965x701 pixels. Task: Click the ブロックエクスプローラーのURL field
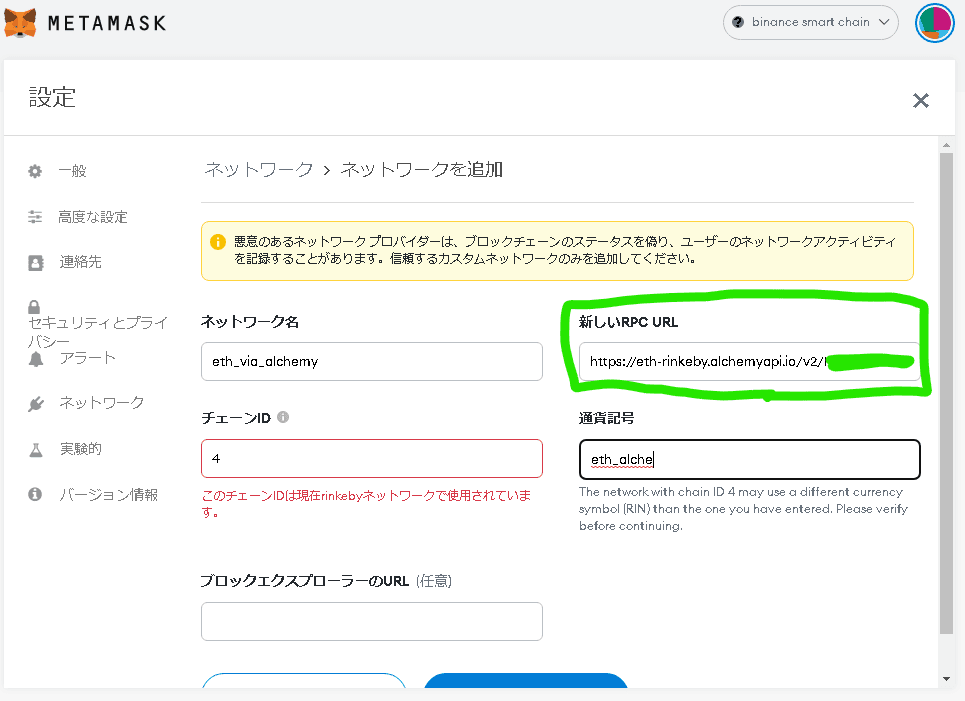click(371, 621)
